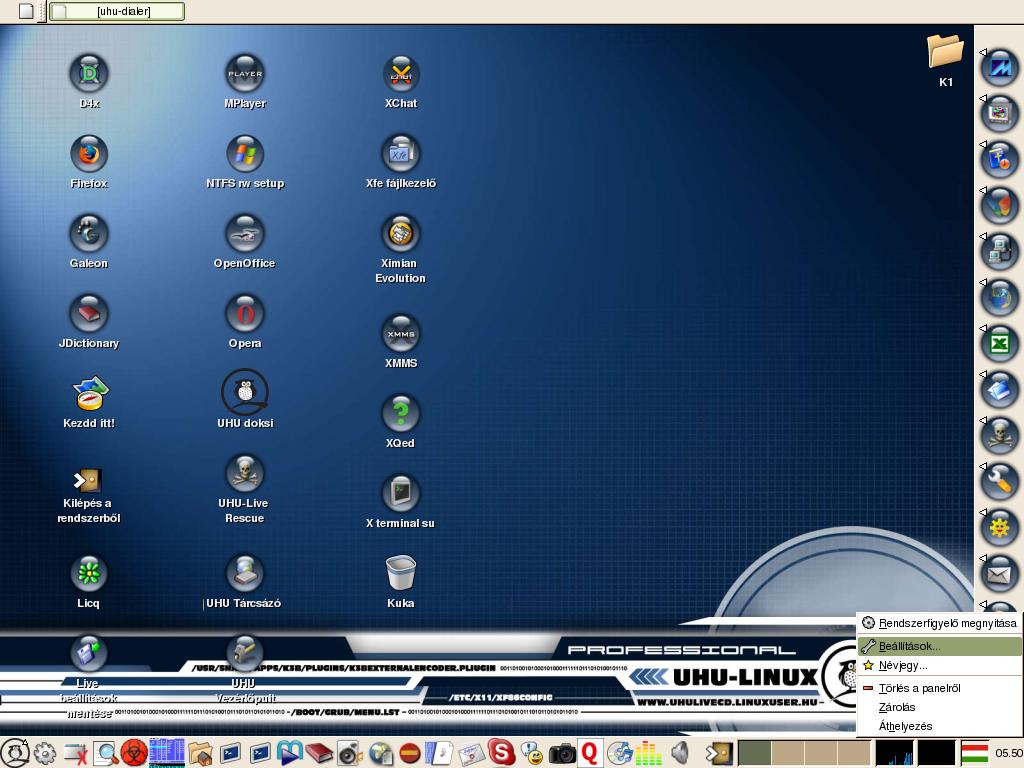Click the volume speaker in bottom panel
This screenshot has width=1024, height=768.
click(680, 753)
